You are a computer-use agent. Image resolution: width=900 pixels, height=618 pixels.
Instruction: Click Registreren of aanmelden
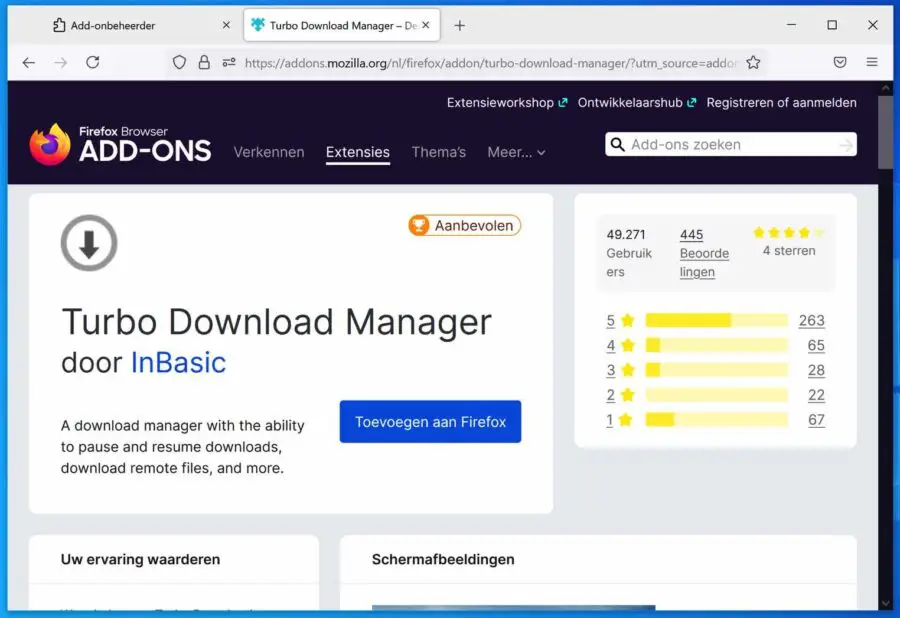coord(781,103)
